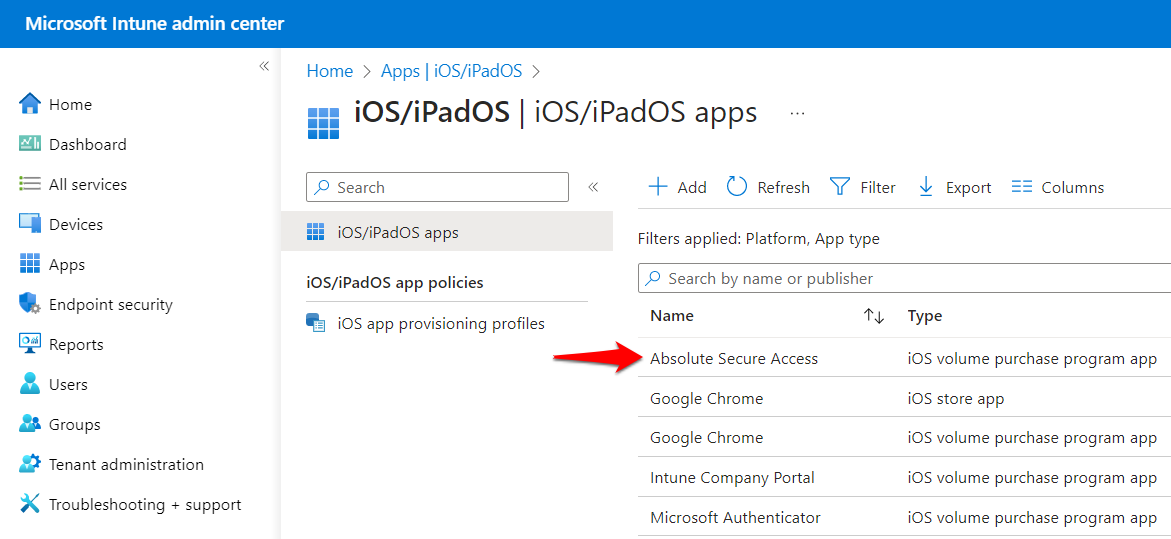Click the Add button label
This screenshot has width=1171, height=539.
(x=692, y=187)
